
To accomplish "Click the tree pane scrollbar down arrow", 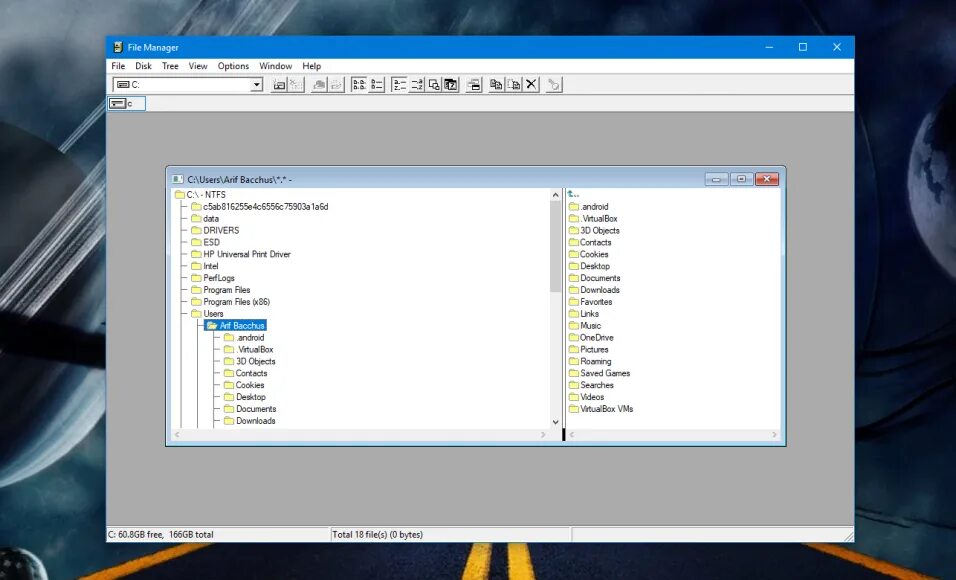I will coord(556,422).
